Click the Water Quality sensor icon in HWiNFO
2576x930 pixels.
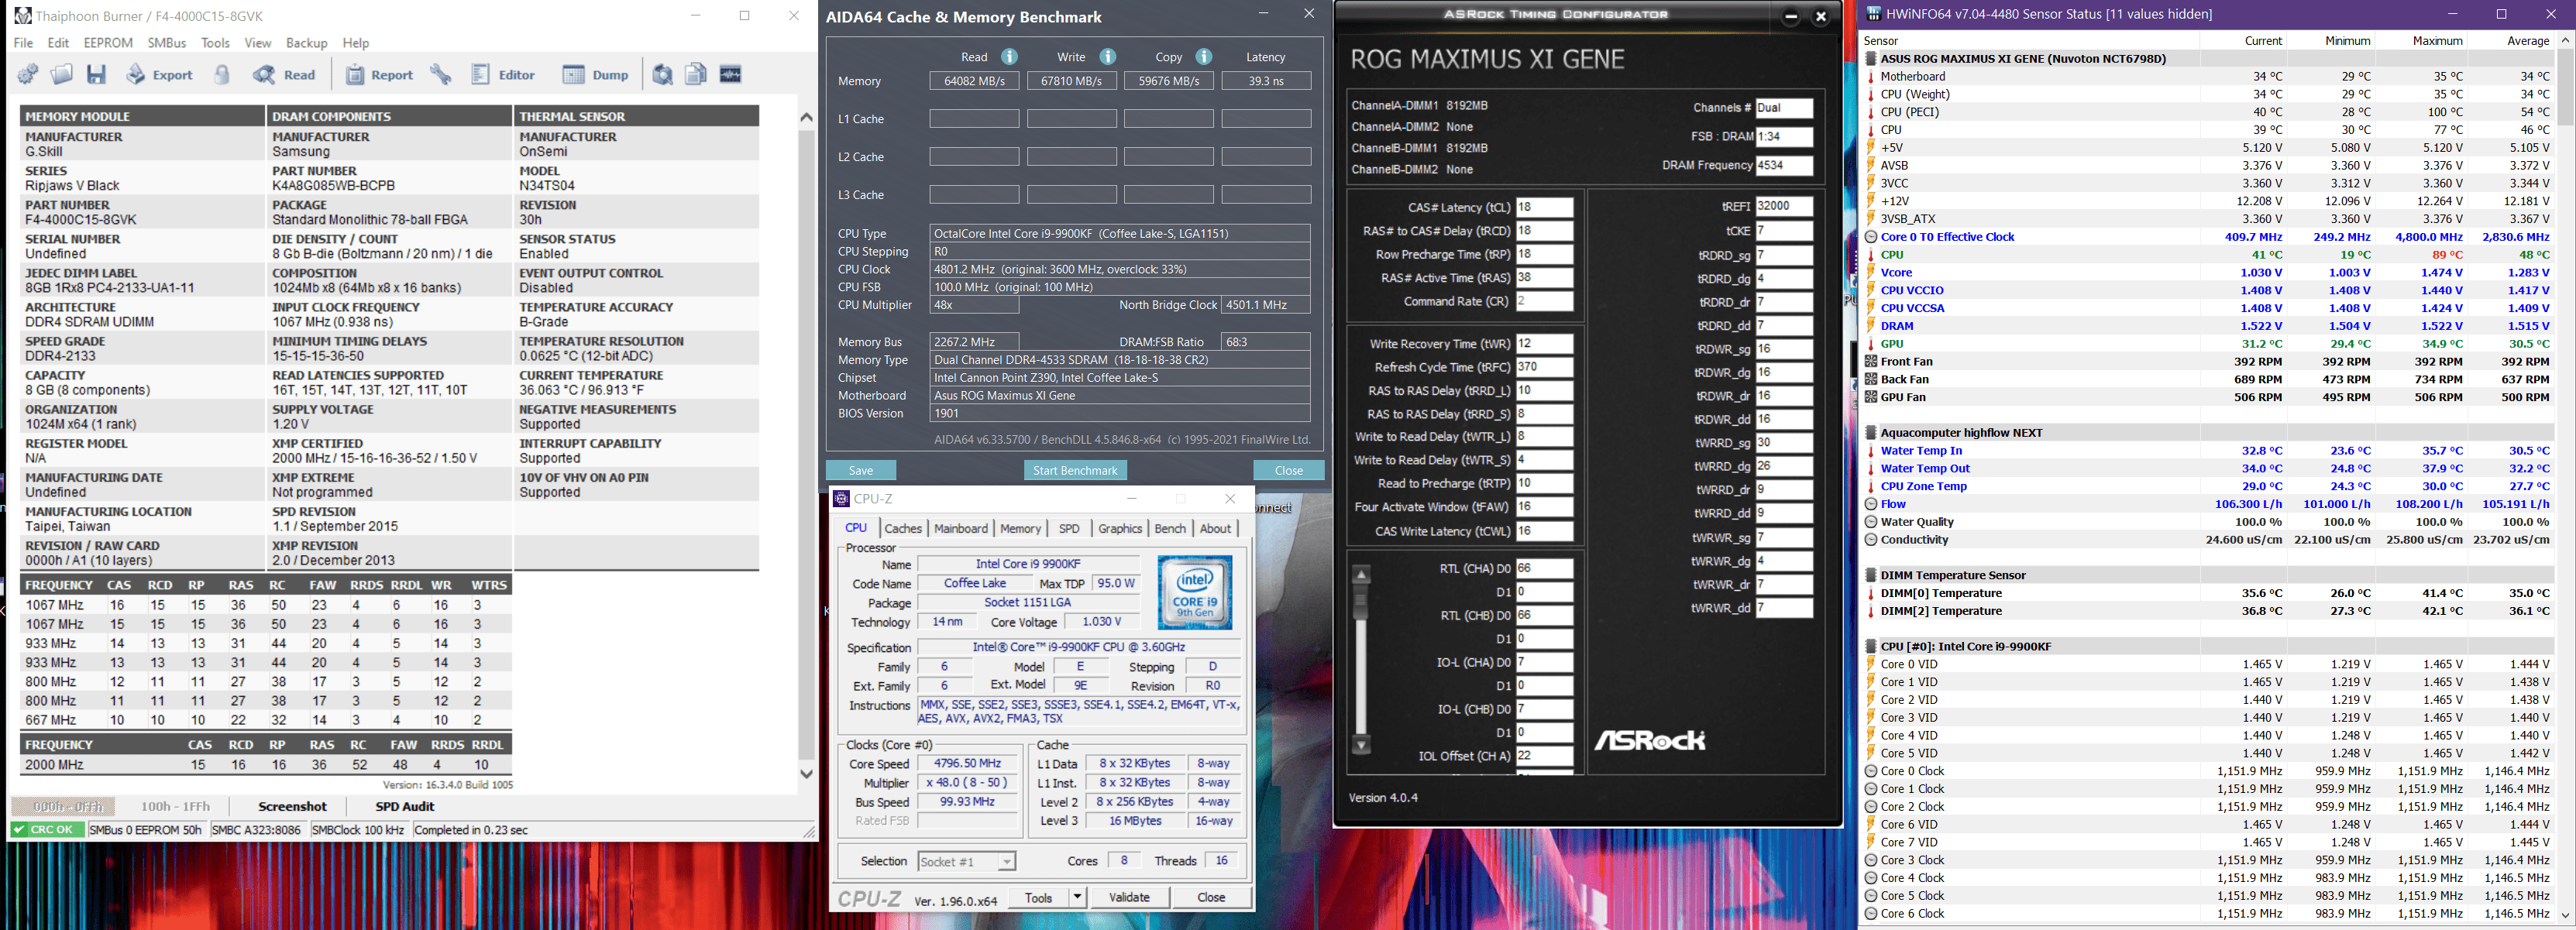[x=1871, y=522]
